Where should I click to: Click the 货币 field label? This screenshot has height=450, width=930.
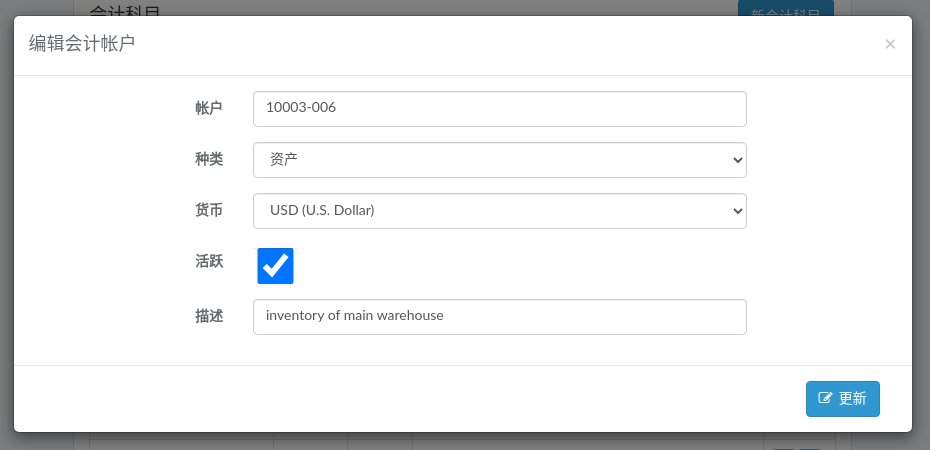(x=209, y=210)
